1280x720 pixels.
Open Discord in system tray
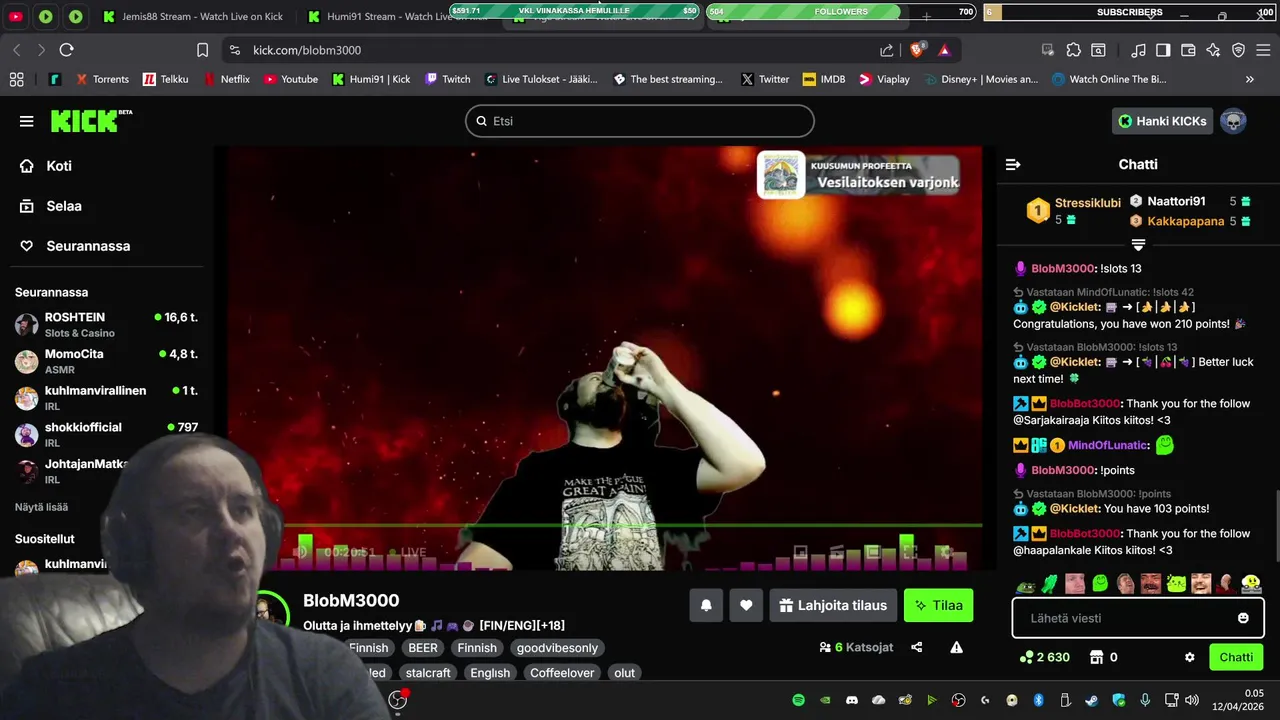tap(852, 700)
